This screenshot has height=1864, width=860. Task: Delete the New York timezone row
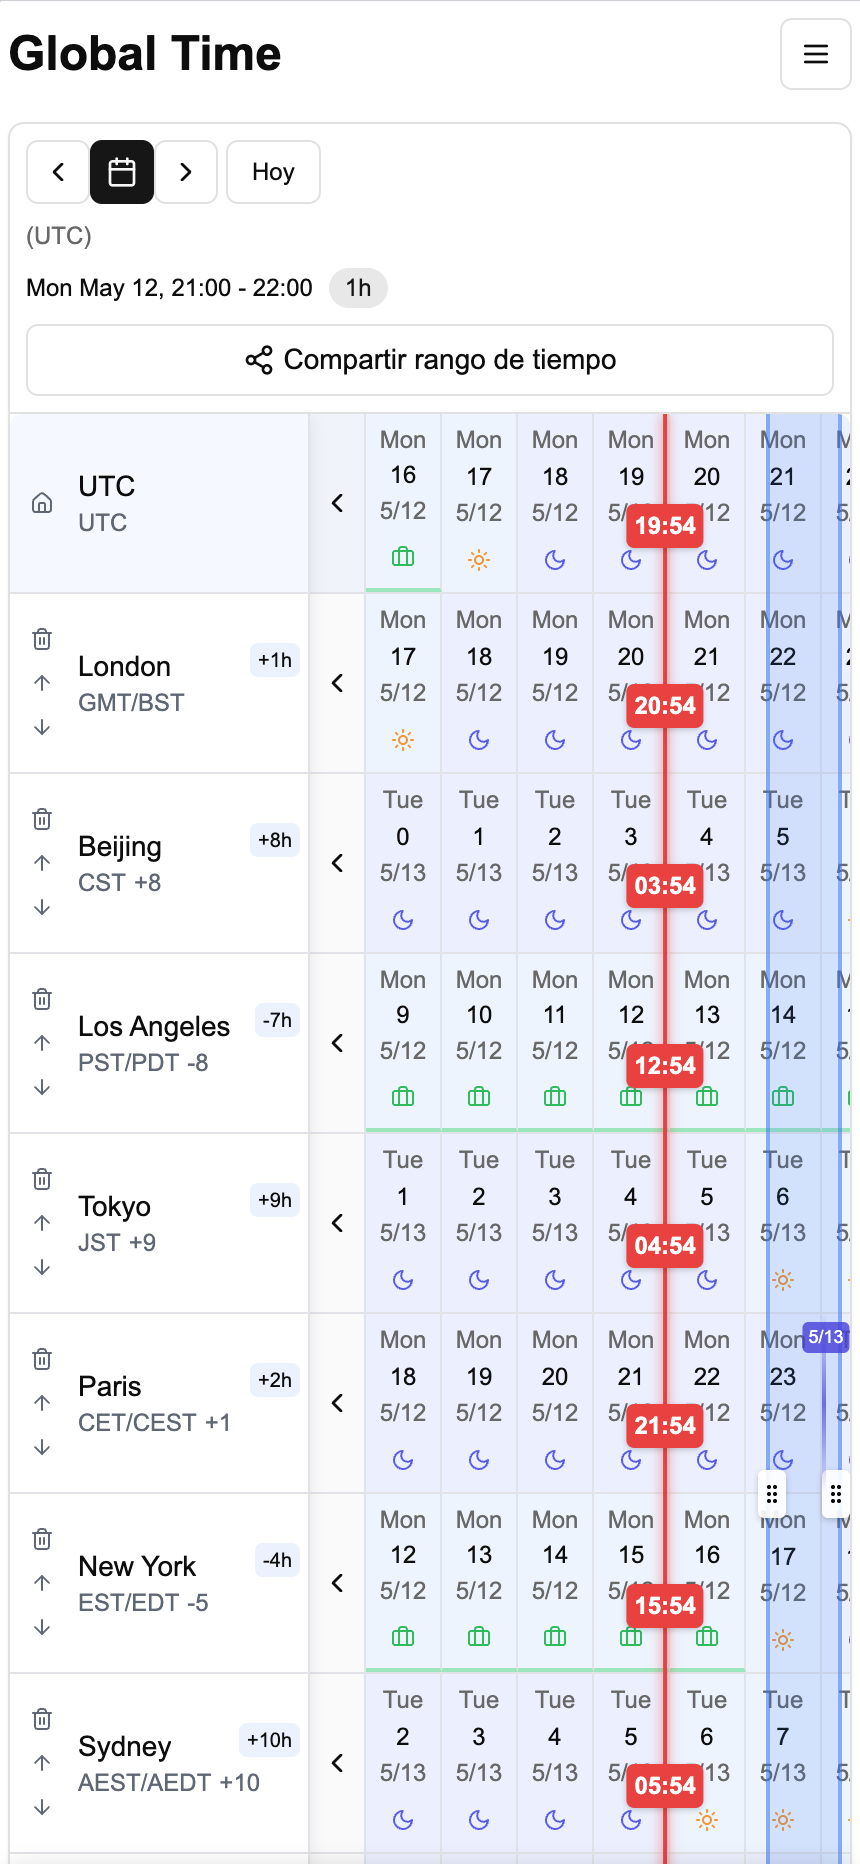point(42,1539)
